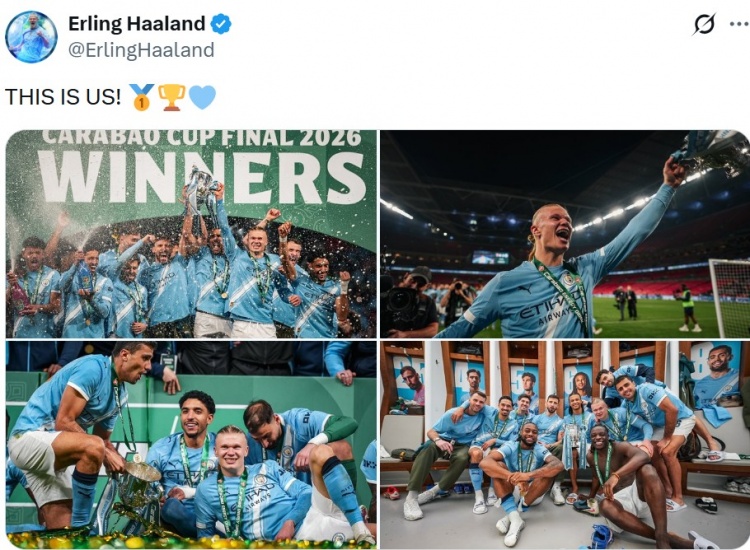The height and width of the screenshot is (550, 750).
Task: Open the three-dot more options menu
Action: point(739,24)
